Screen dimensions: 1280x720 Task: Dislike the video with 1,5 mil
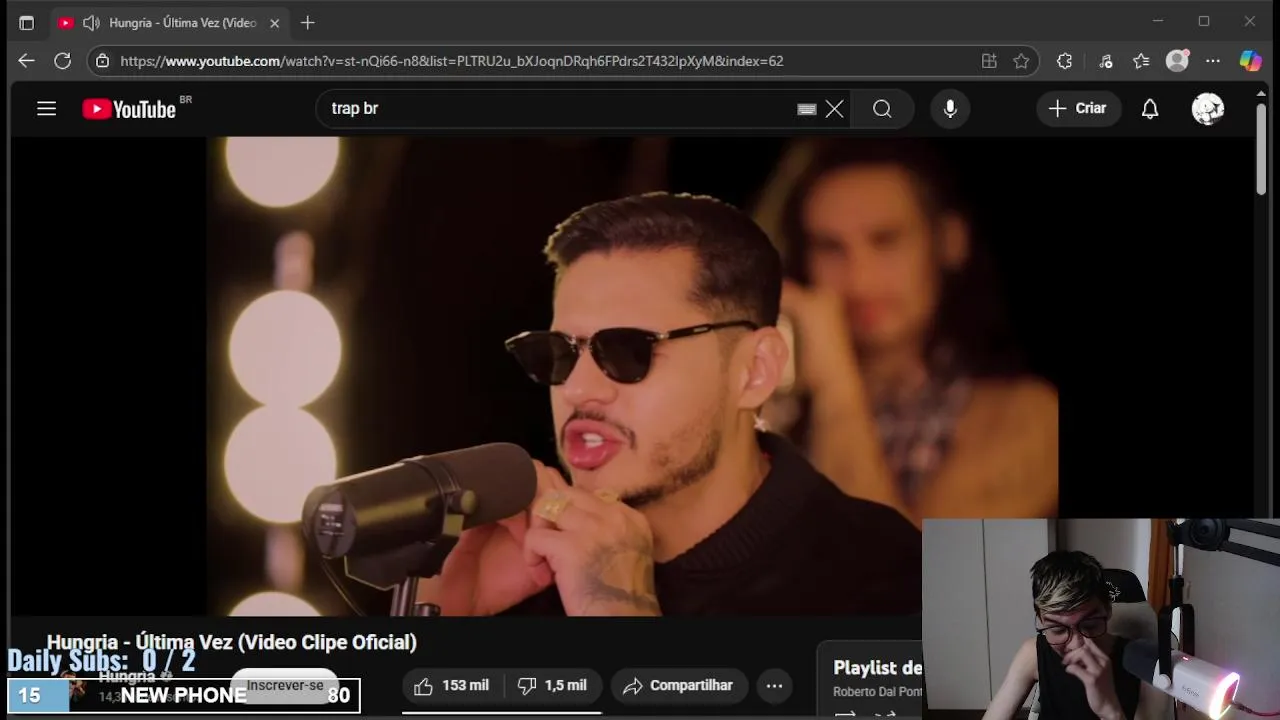[x=552, y=686]
